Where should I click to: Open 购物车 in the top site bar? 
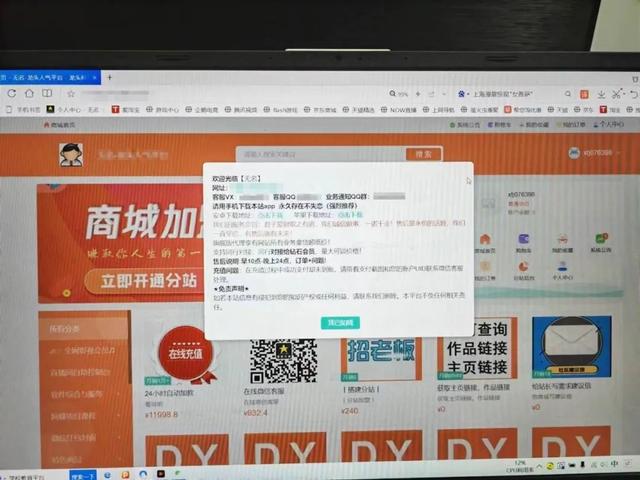pyautogui.click(x=499, y=124)
